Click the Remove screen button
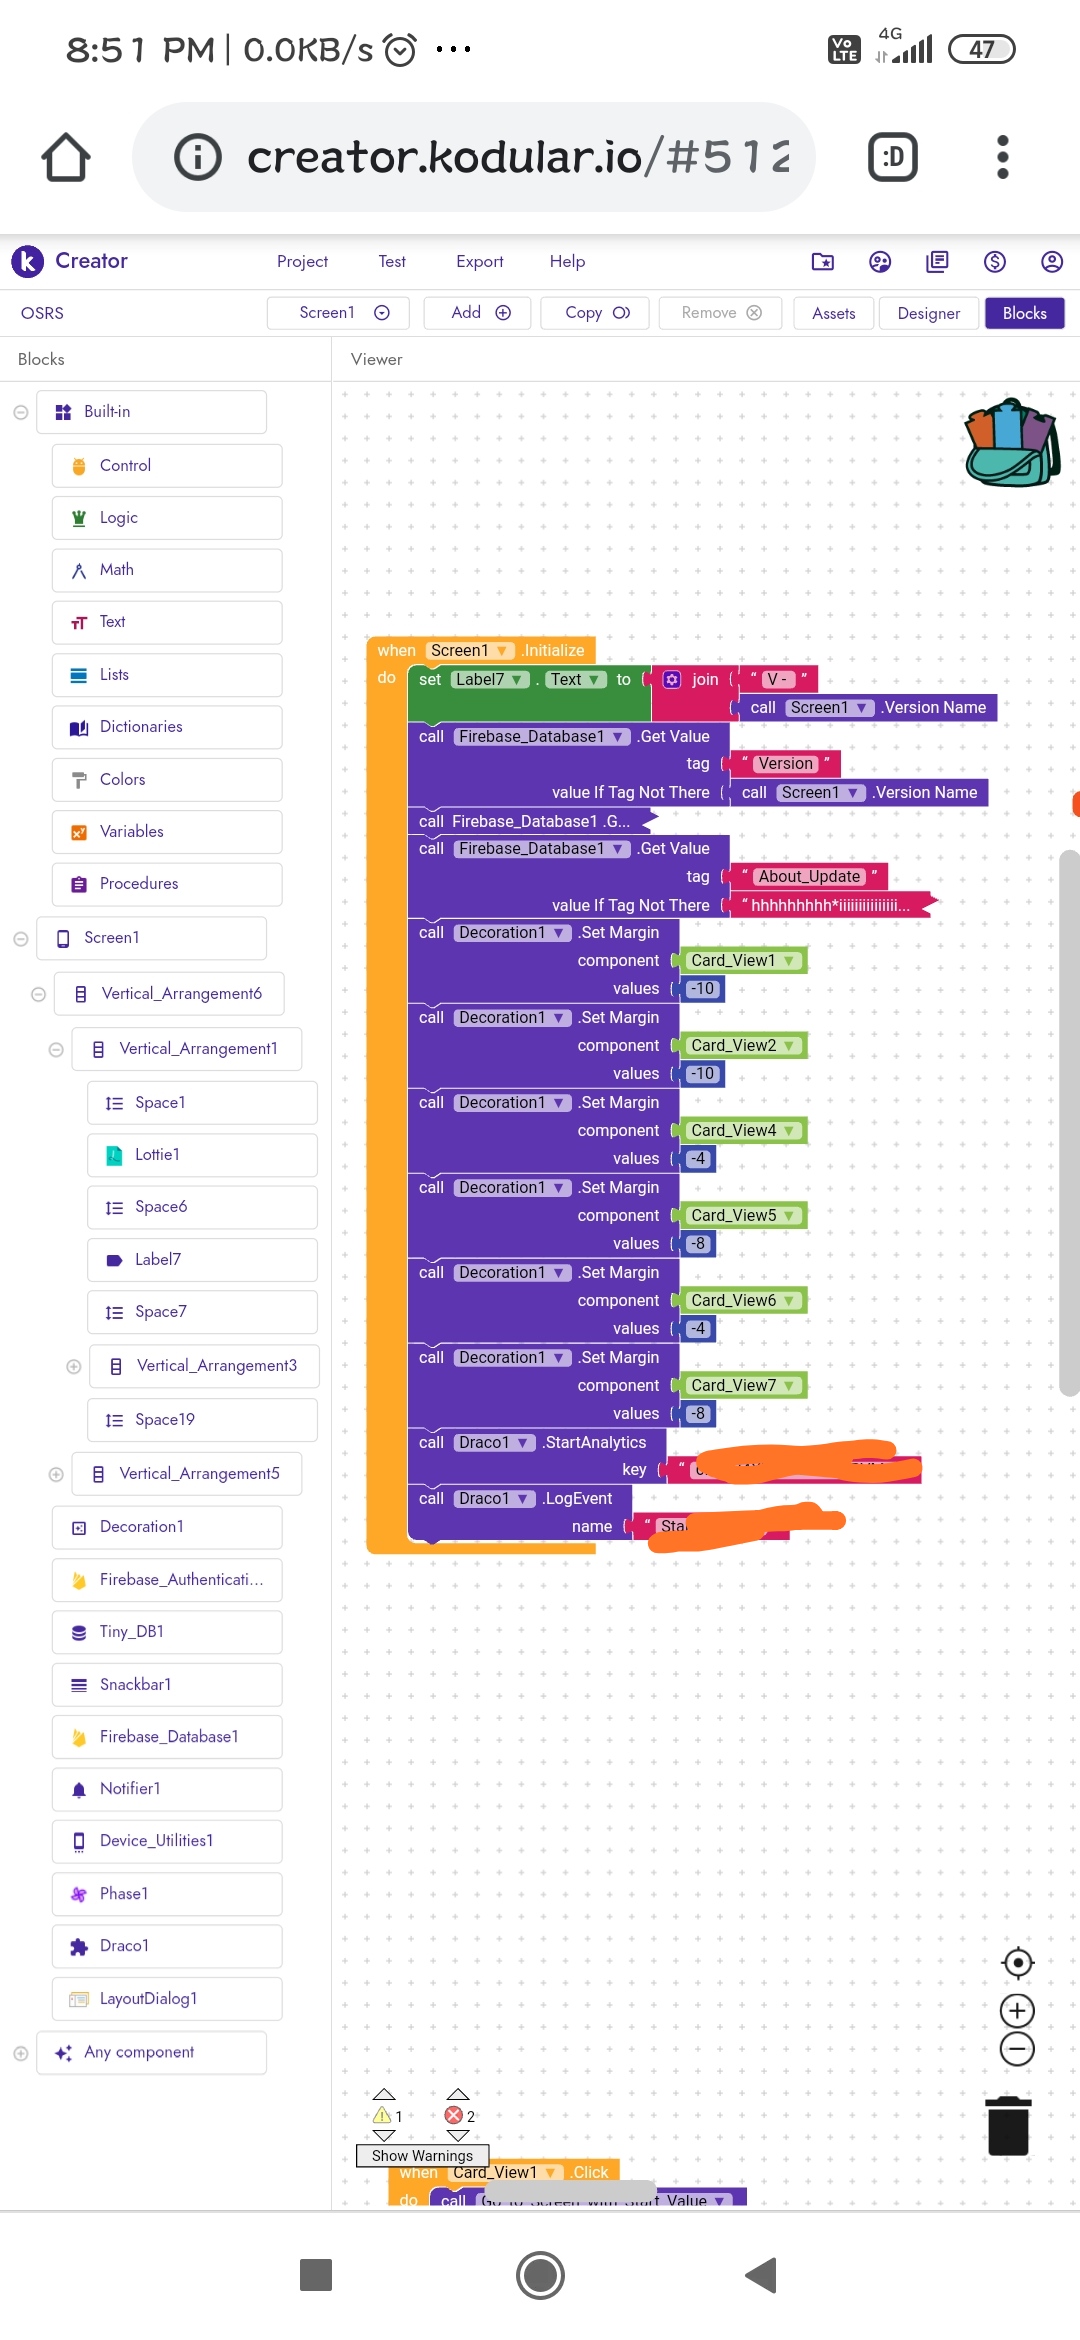 coord(721,313)
